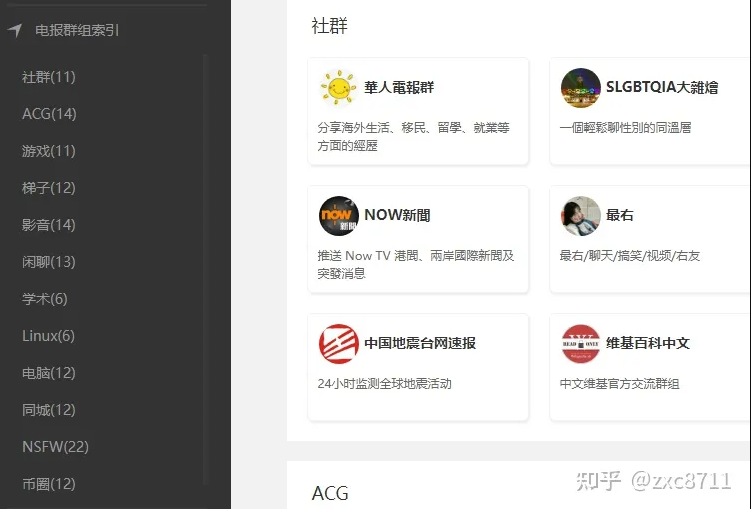Viewport: 751px width, 509px height.
Task: Click the sun avatar of 華人電報群
Action: click(x=339, y=88)
